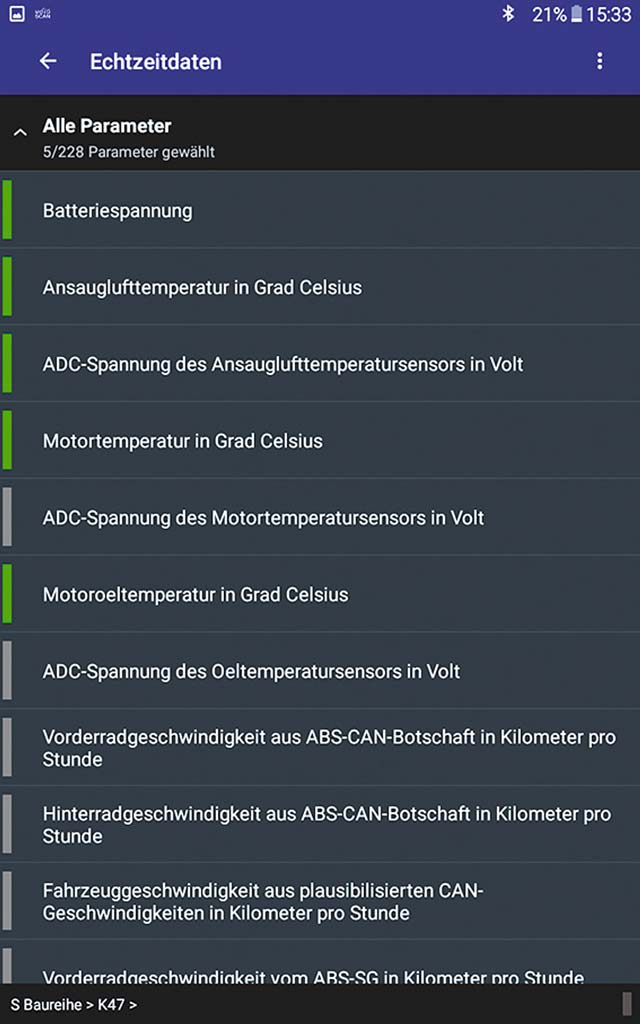Deselect Motortemperatur in Grad Celsius
Screen dimensions: 640x1024
point(320,441)
